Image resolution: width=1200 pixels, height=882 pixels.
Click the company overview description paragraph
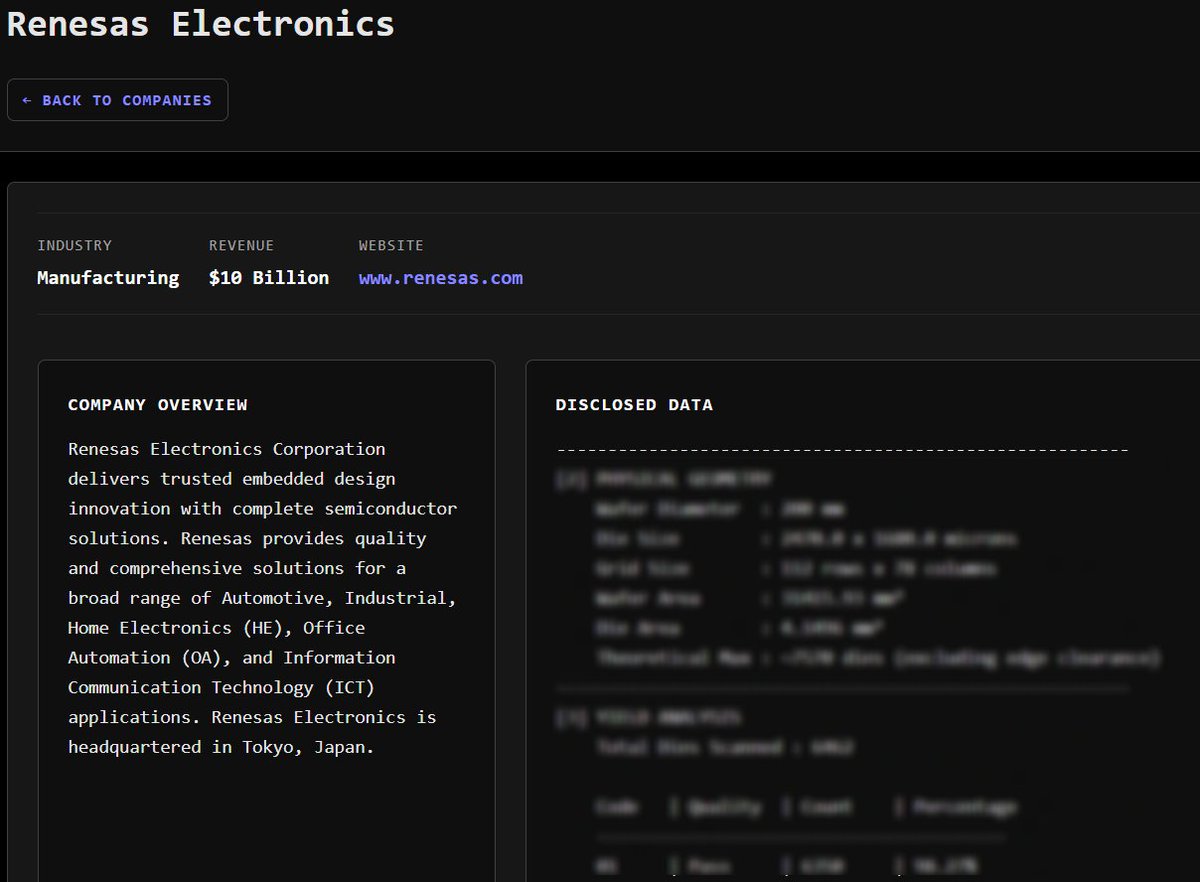pos(263,598)
